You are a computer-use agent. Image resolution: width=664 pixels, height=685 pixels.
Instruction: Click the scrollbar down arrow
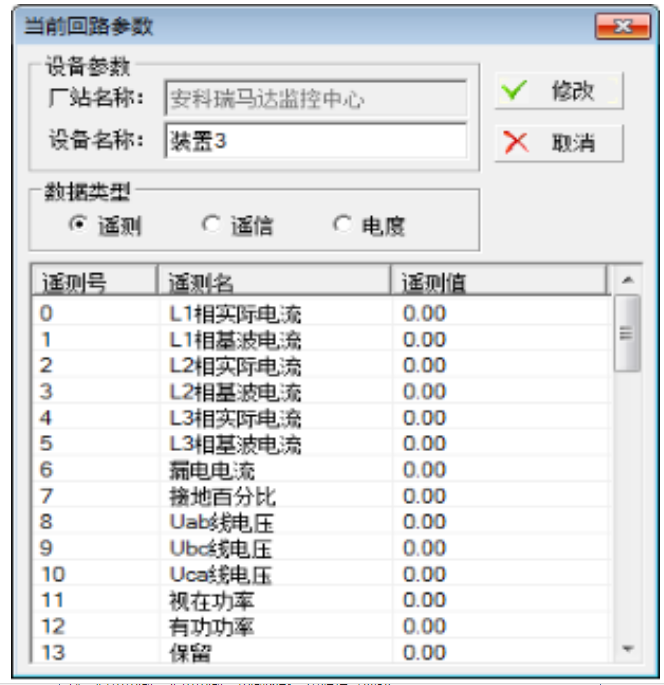pos(628,648)
